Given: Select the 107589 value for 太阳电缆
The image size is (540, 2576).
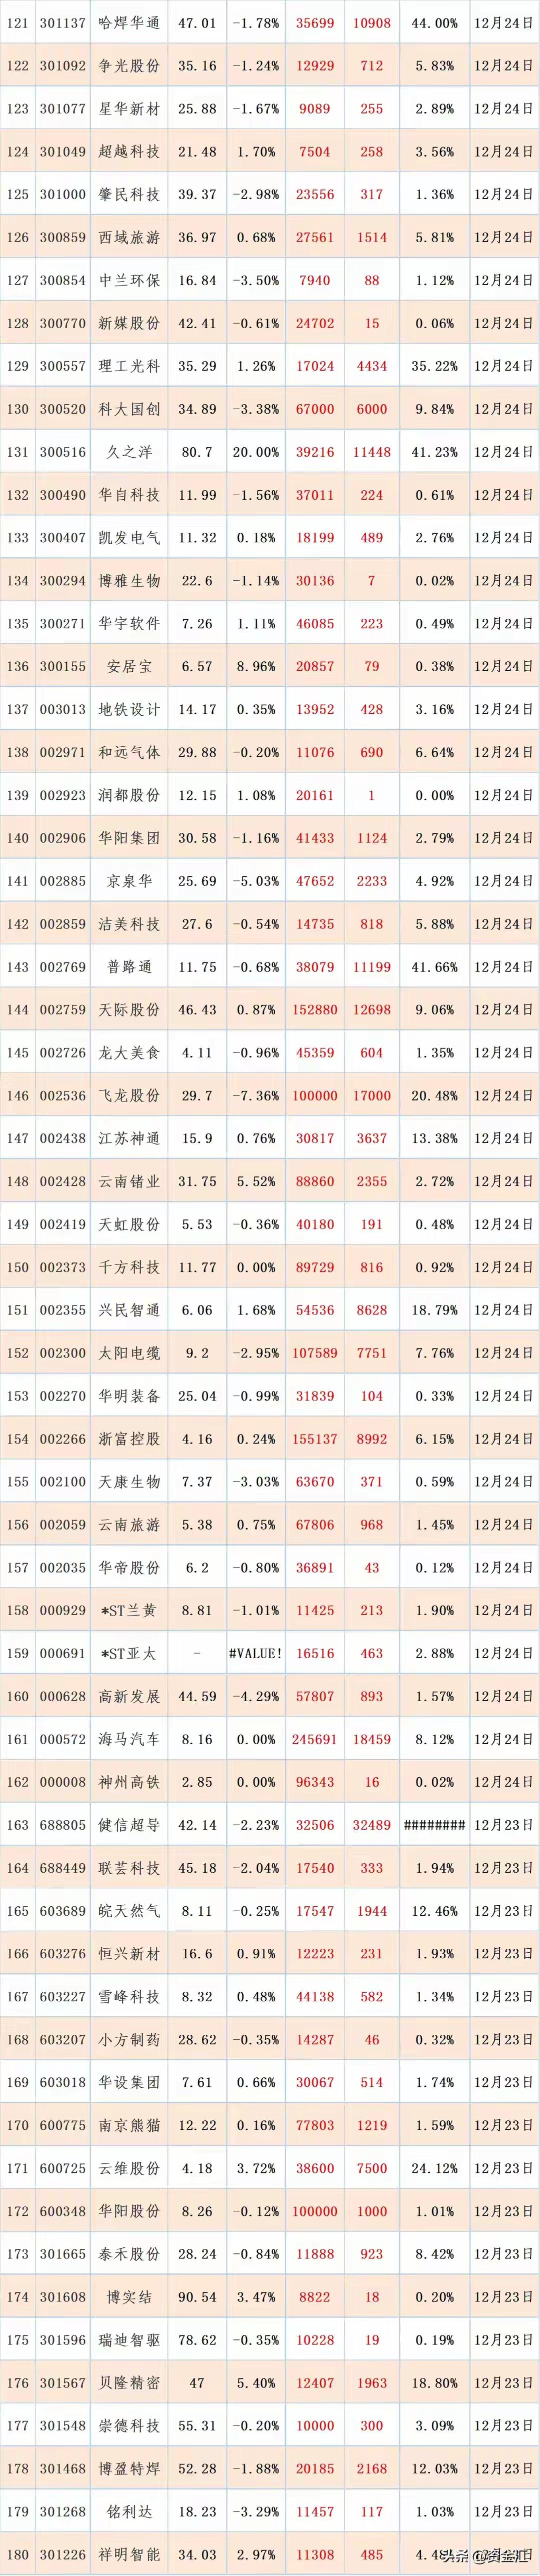Looking at the screenshot, I should (x=315, y=1353).
